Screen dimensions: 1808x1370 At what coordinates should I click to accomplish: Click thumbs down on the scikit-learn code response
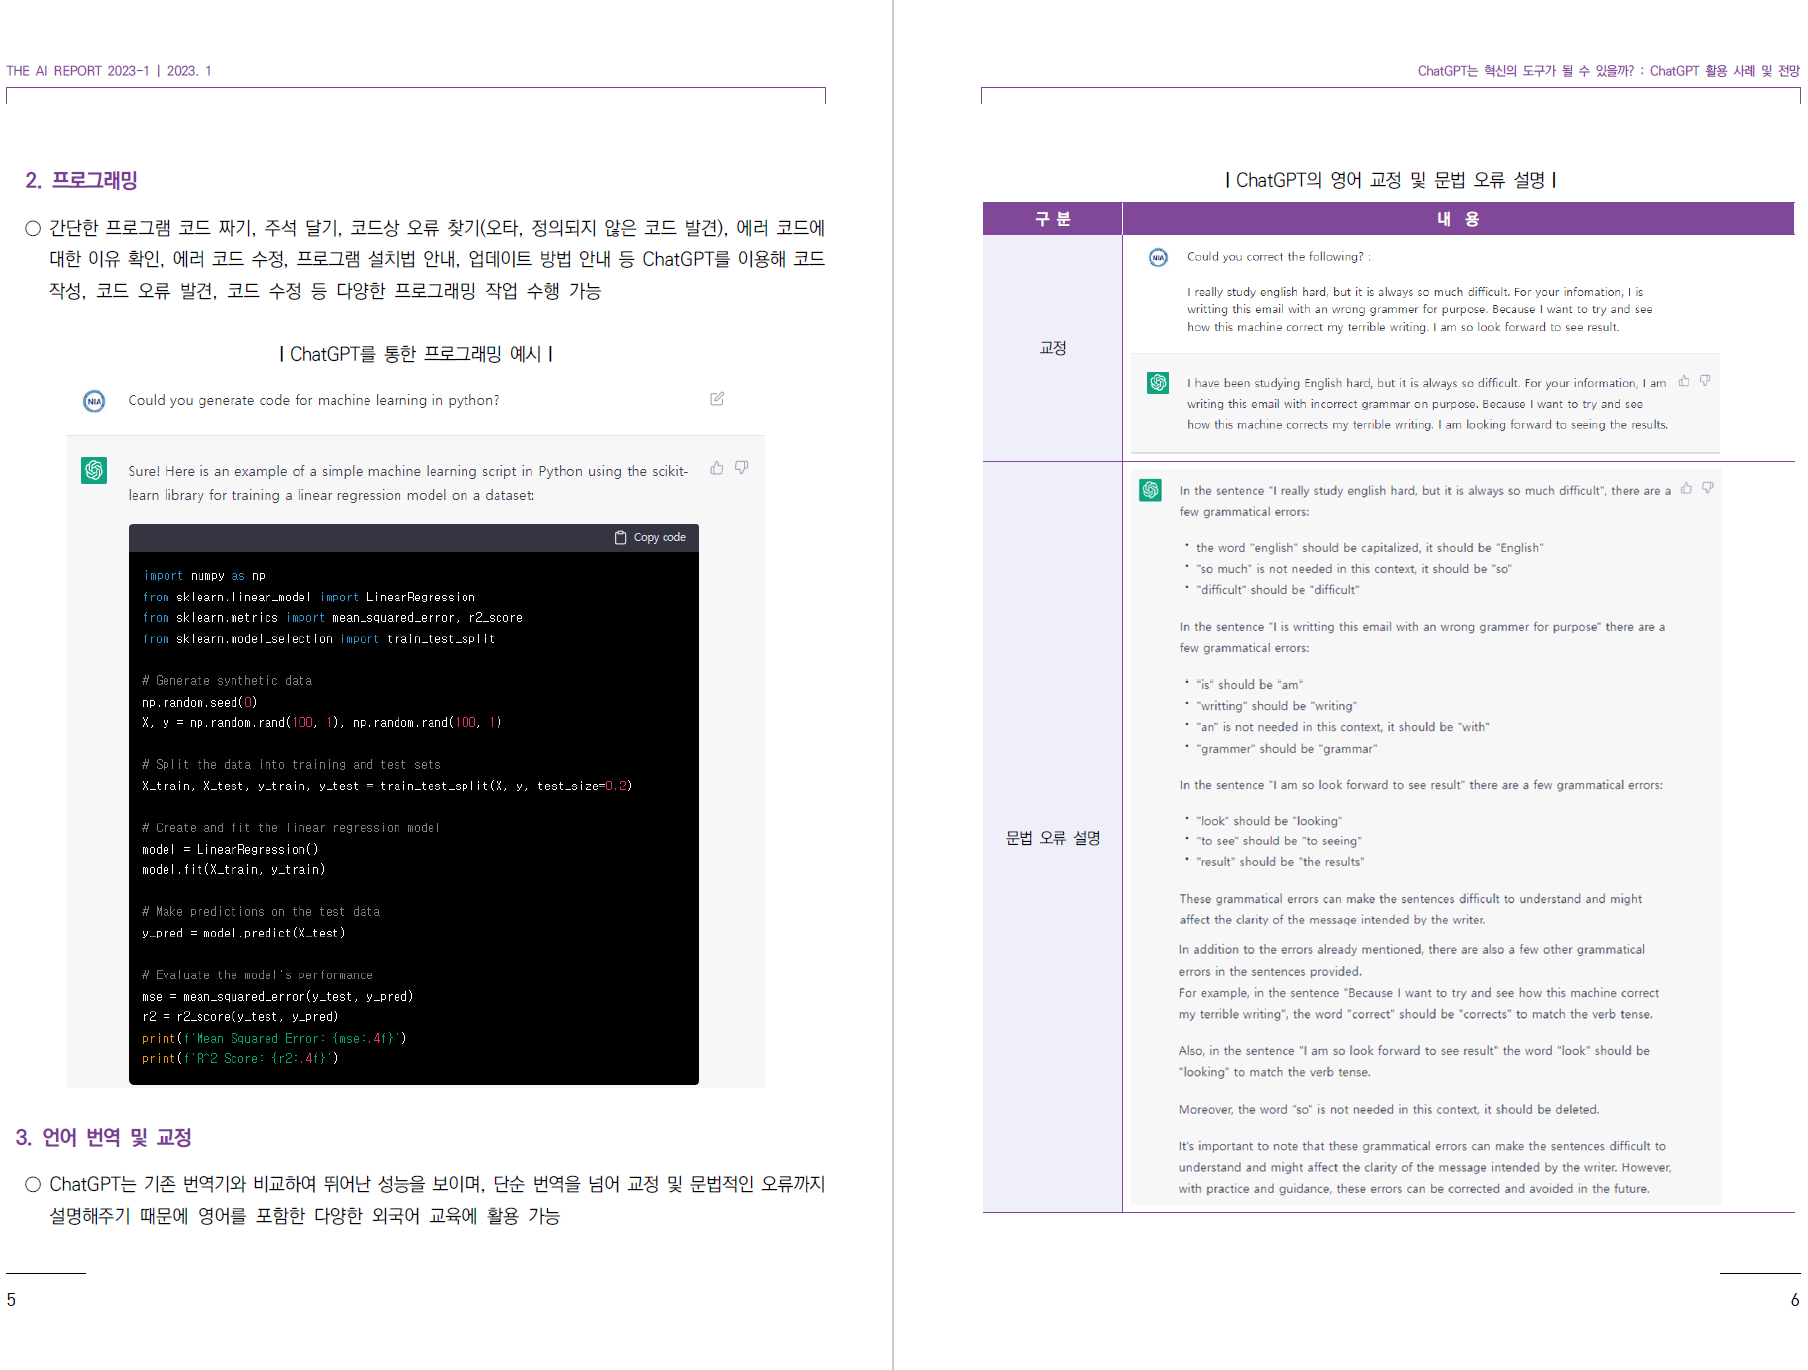pos(742,468)
